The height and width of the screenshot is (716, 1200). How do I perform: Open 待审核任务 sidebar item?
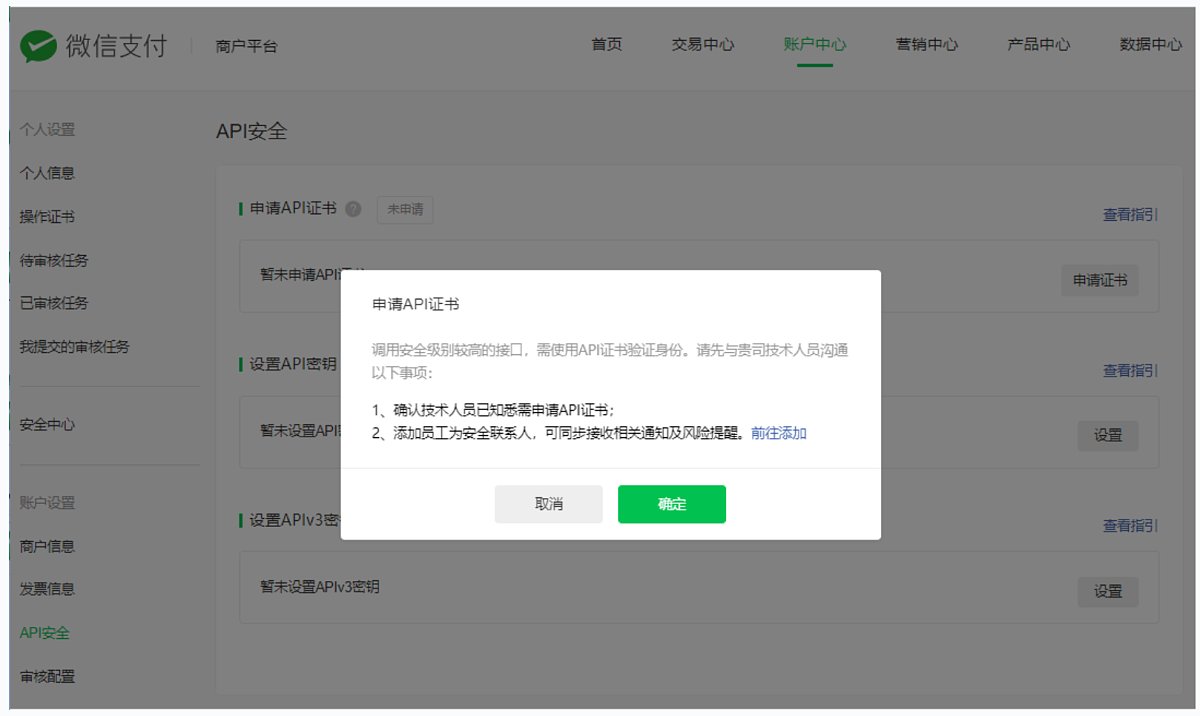(54, 260)
